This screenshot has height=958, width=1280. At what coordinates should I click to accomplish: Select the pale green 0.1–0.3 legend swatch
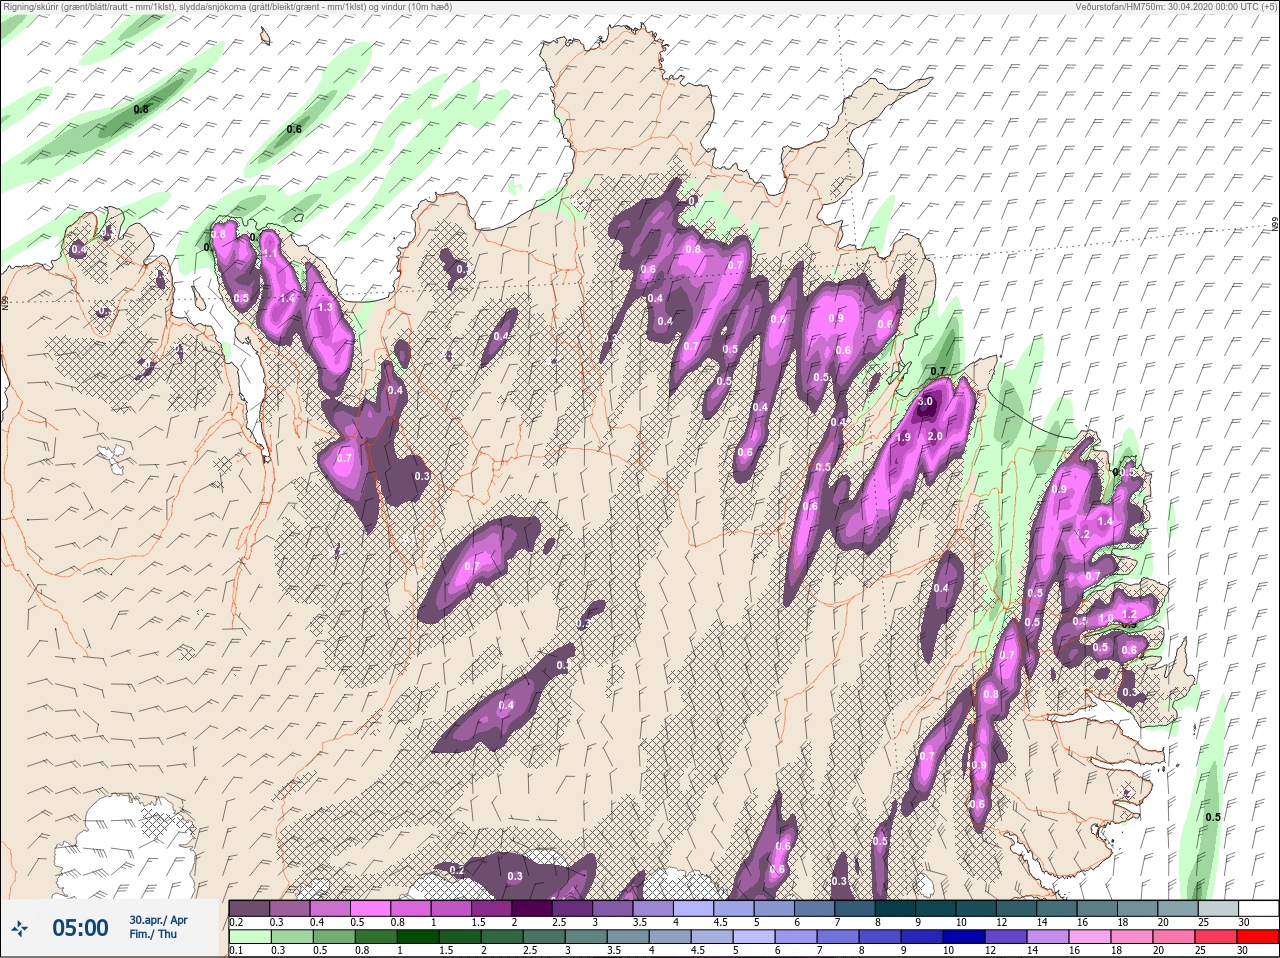click(249, 937)
